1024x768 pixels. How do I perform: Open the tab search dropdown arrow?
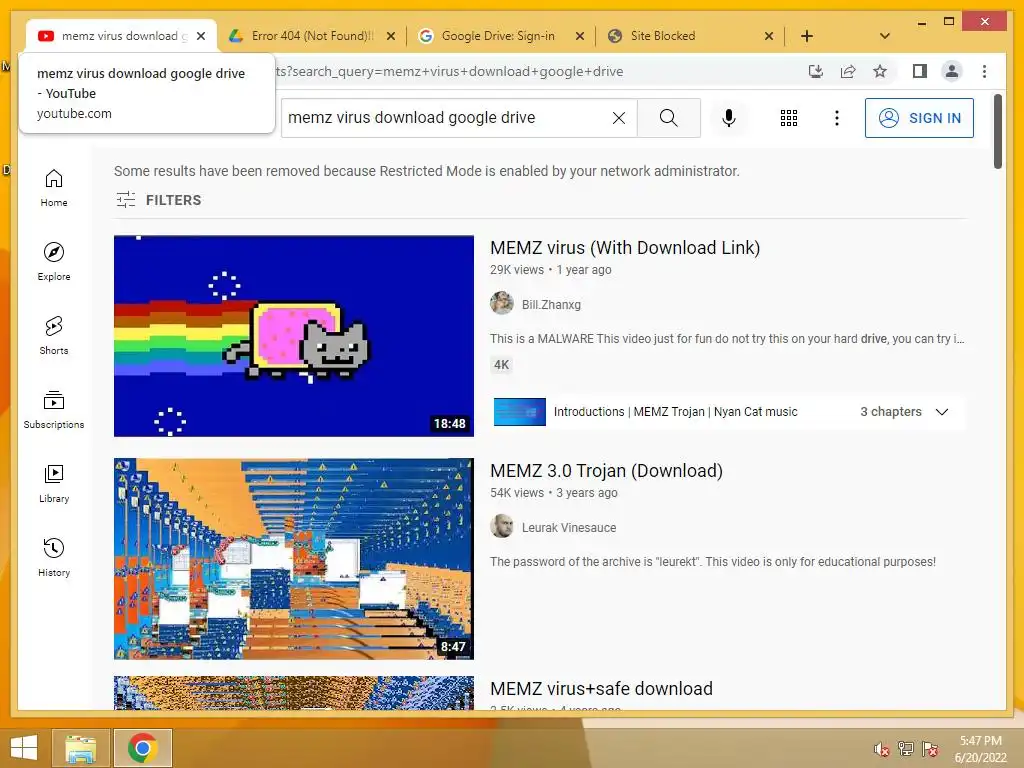point(884,36)
